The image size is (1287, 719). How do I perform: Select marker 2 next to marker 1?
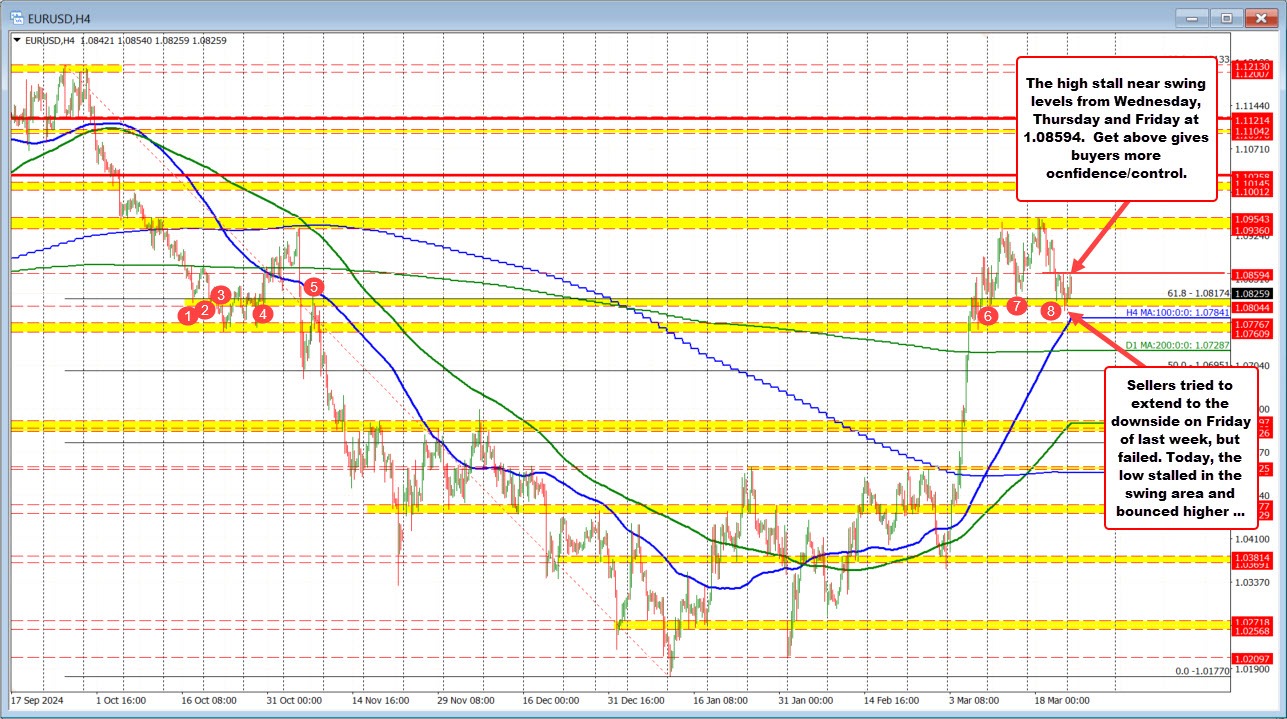tap(204, 310)
